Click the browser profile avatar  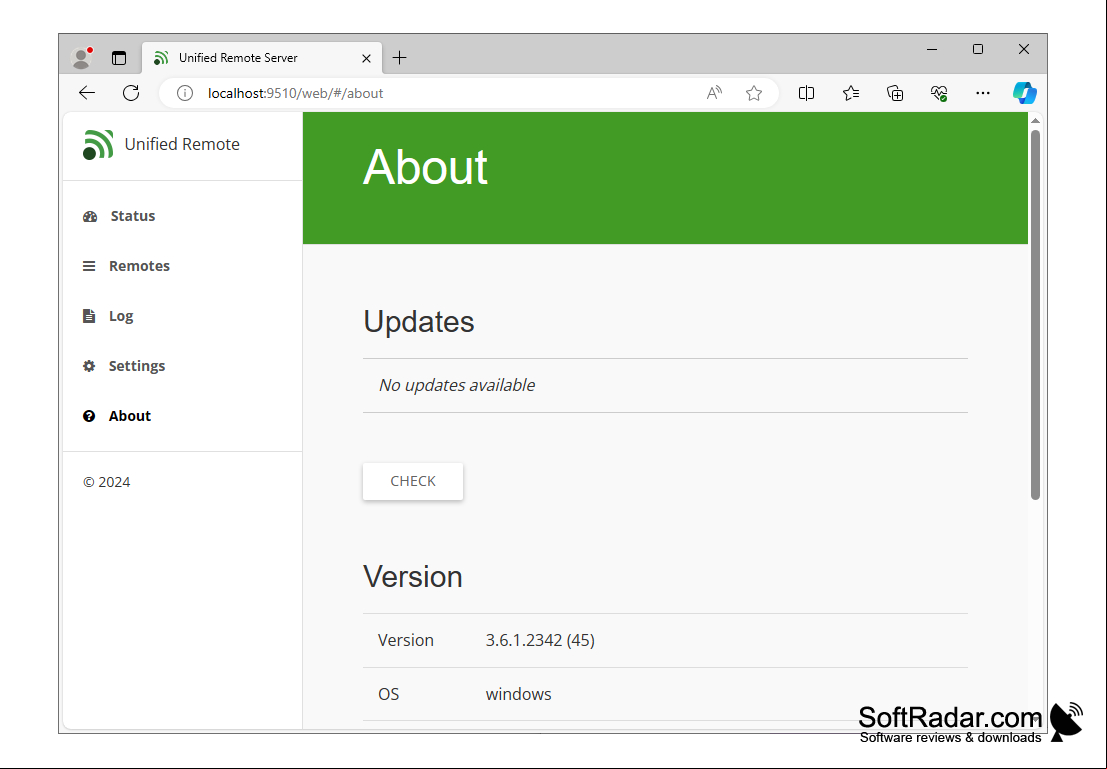[x=82, y=58]
